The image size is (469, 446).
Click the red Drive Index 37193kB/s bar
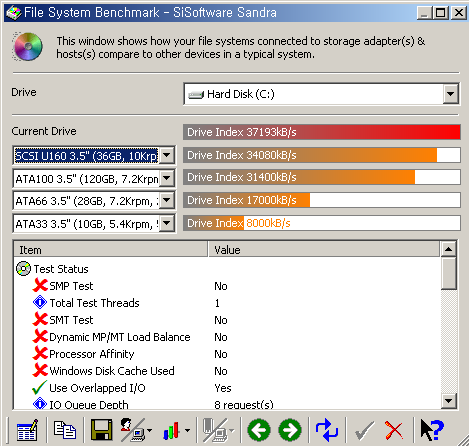[x=322, y=132]
